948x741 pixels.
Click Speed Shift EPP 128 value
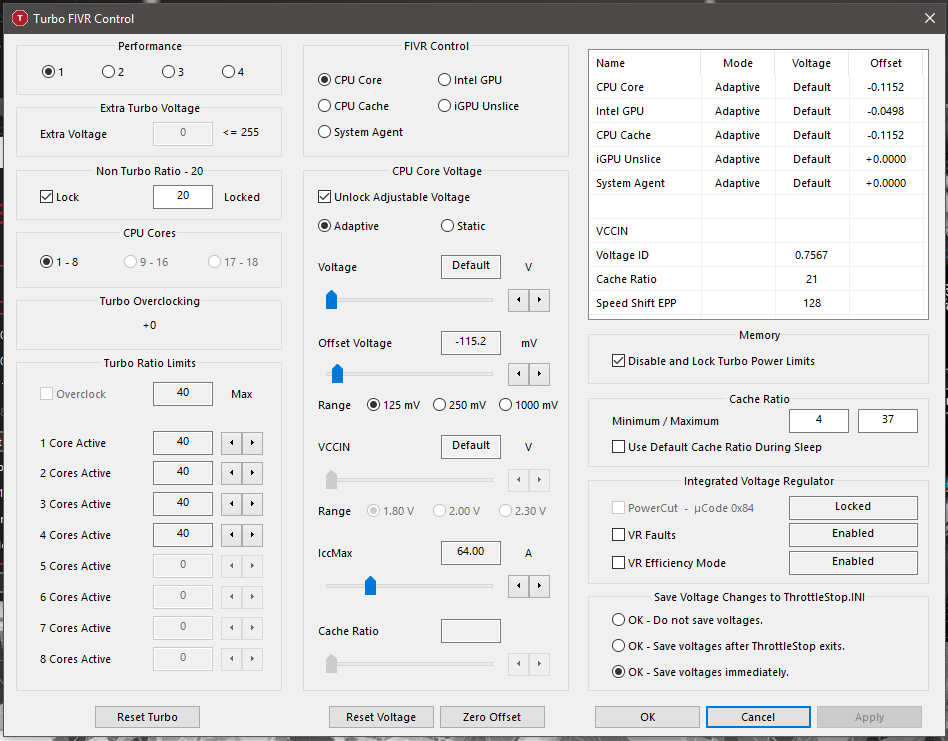tap(812, 303)
